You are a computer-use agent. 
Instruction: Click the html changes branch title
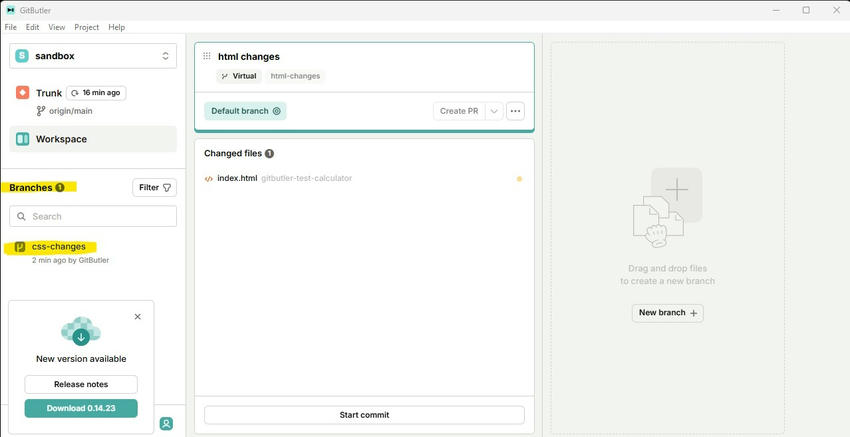point(249,56)
